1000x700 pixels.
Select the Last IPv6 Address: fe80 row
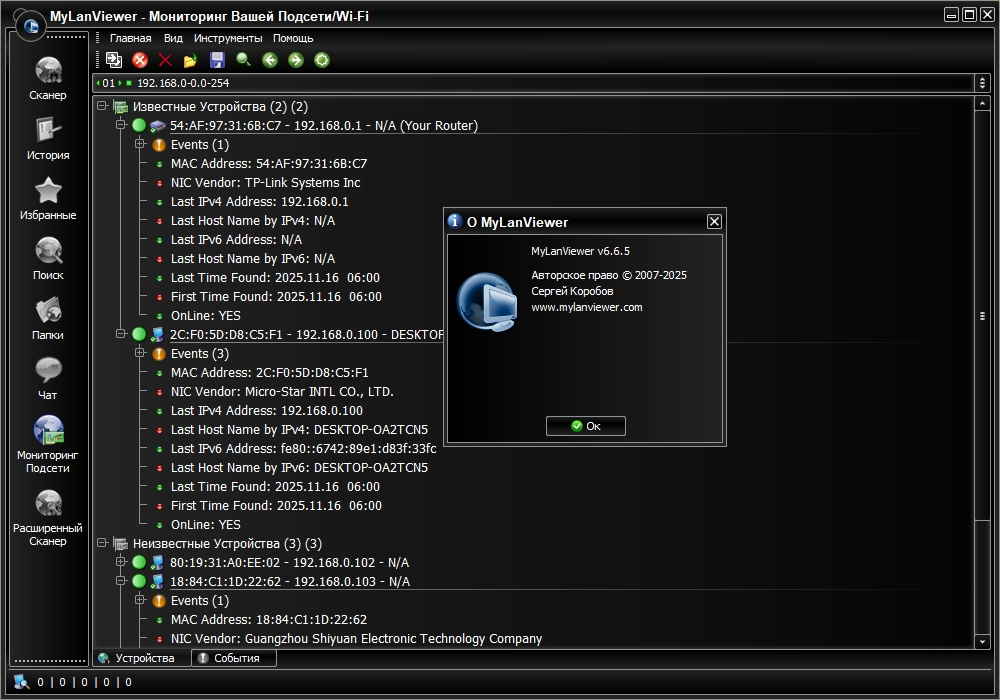click(x=304, y=449)
